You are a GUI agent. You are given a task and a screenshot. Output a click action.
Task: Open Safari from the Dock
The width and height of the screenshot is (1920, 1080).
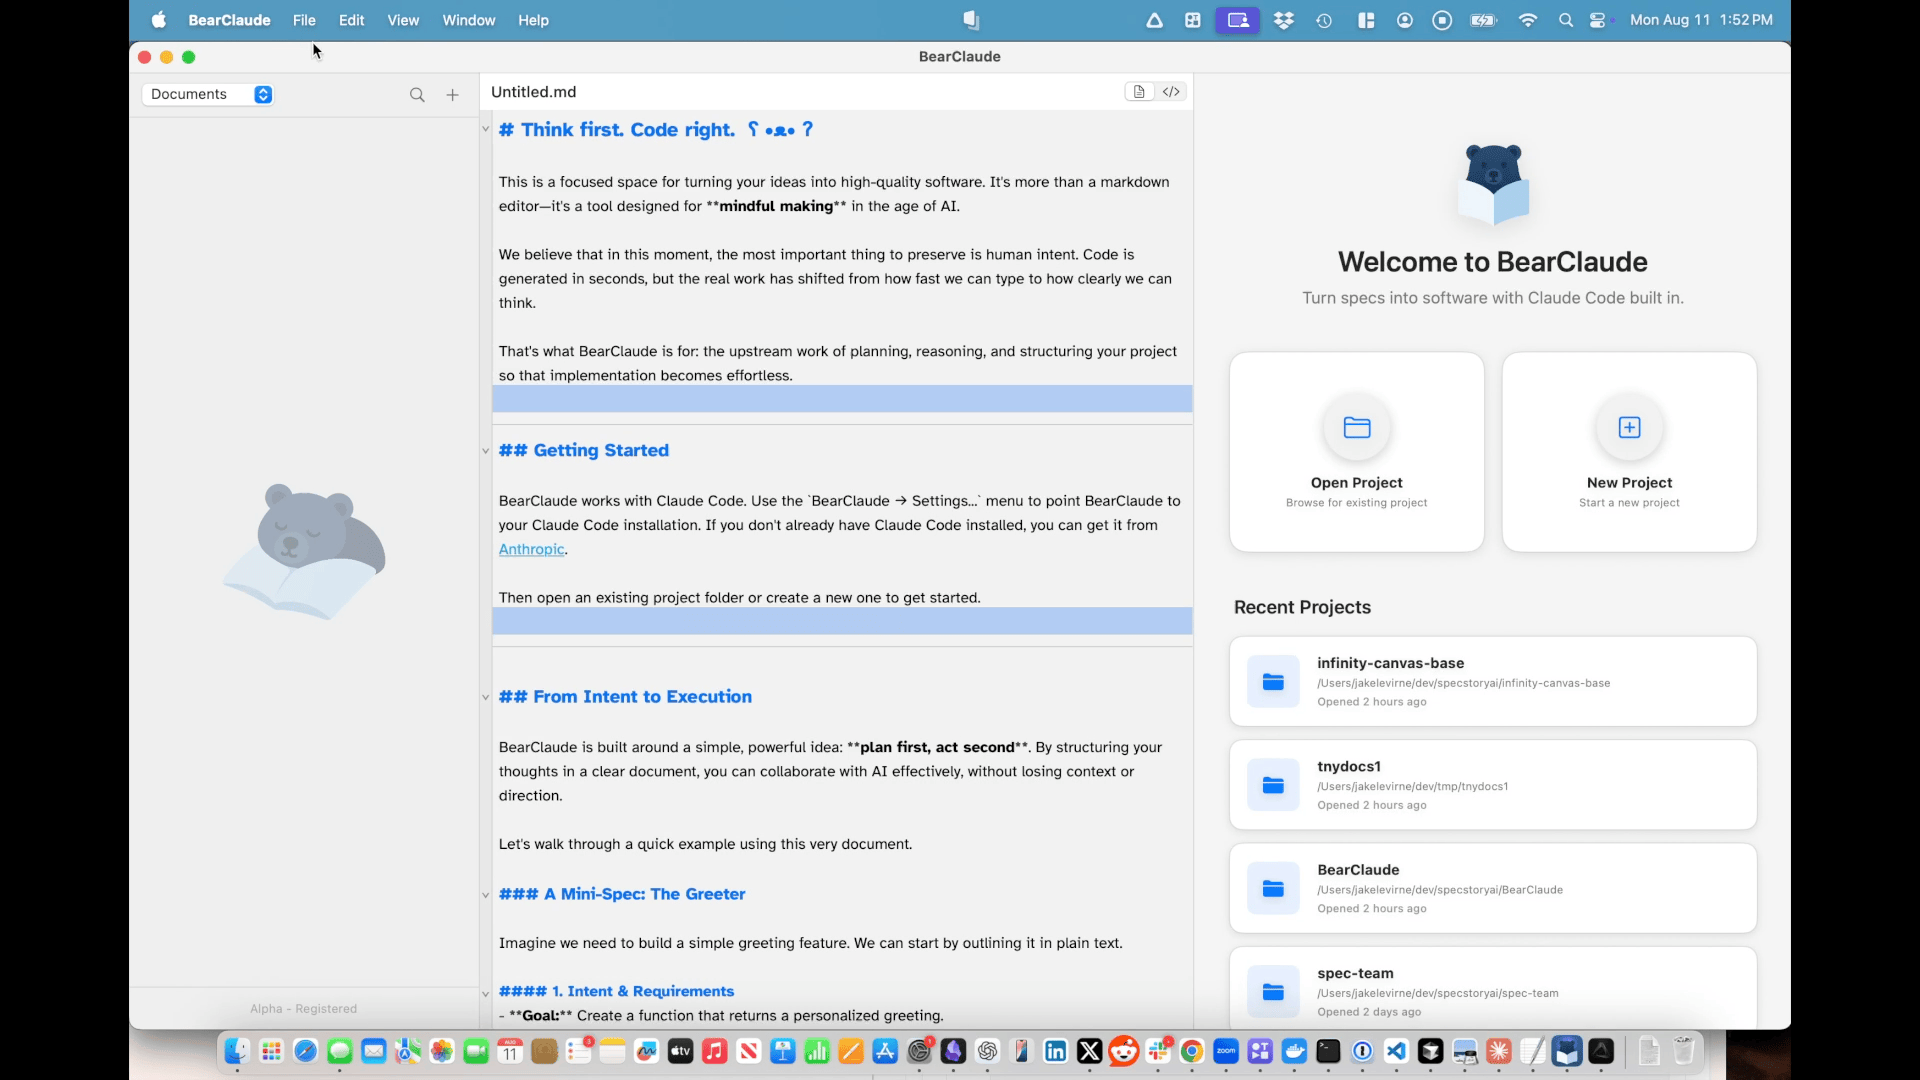point(305,1051)
